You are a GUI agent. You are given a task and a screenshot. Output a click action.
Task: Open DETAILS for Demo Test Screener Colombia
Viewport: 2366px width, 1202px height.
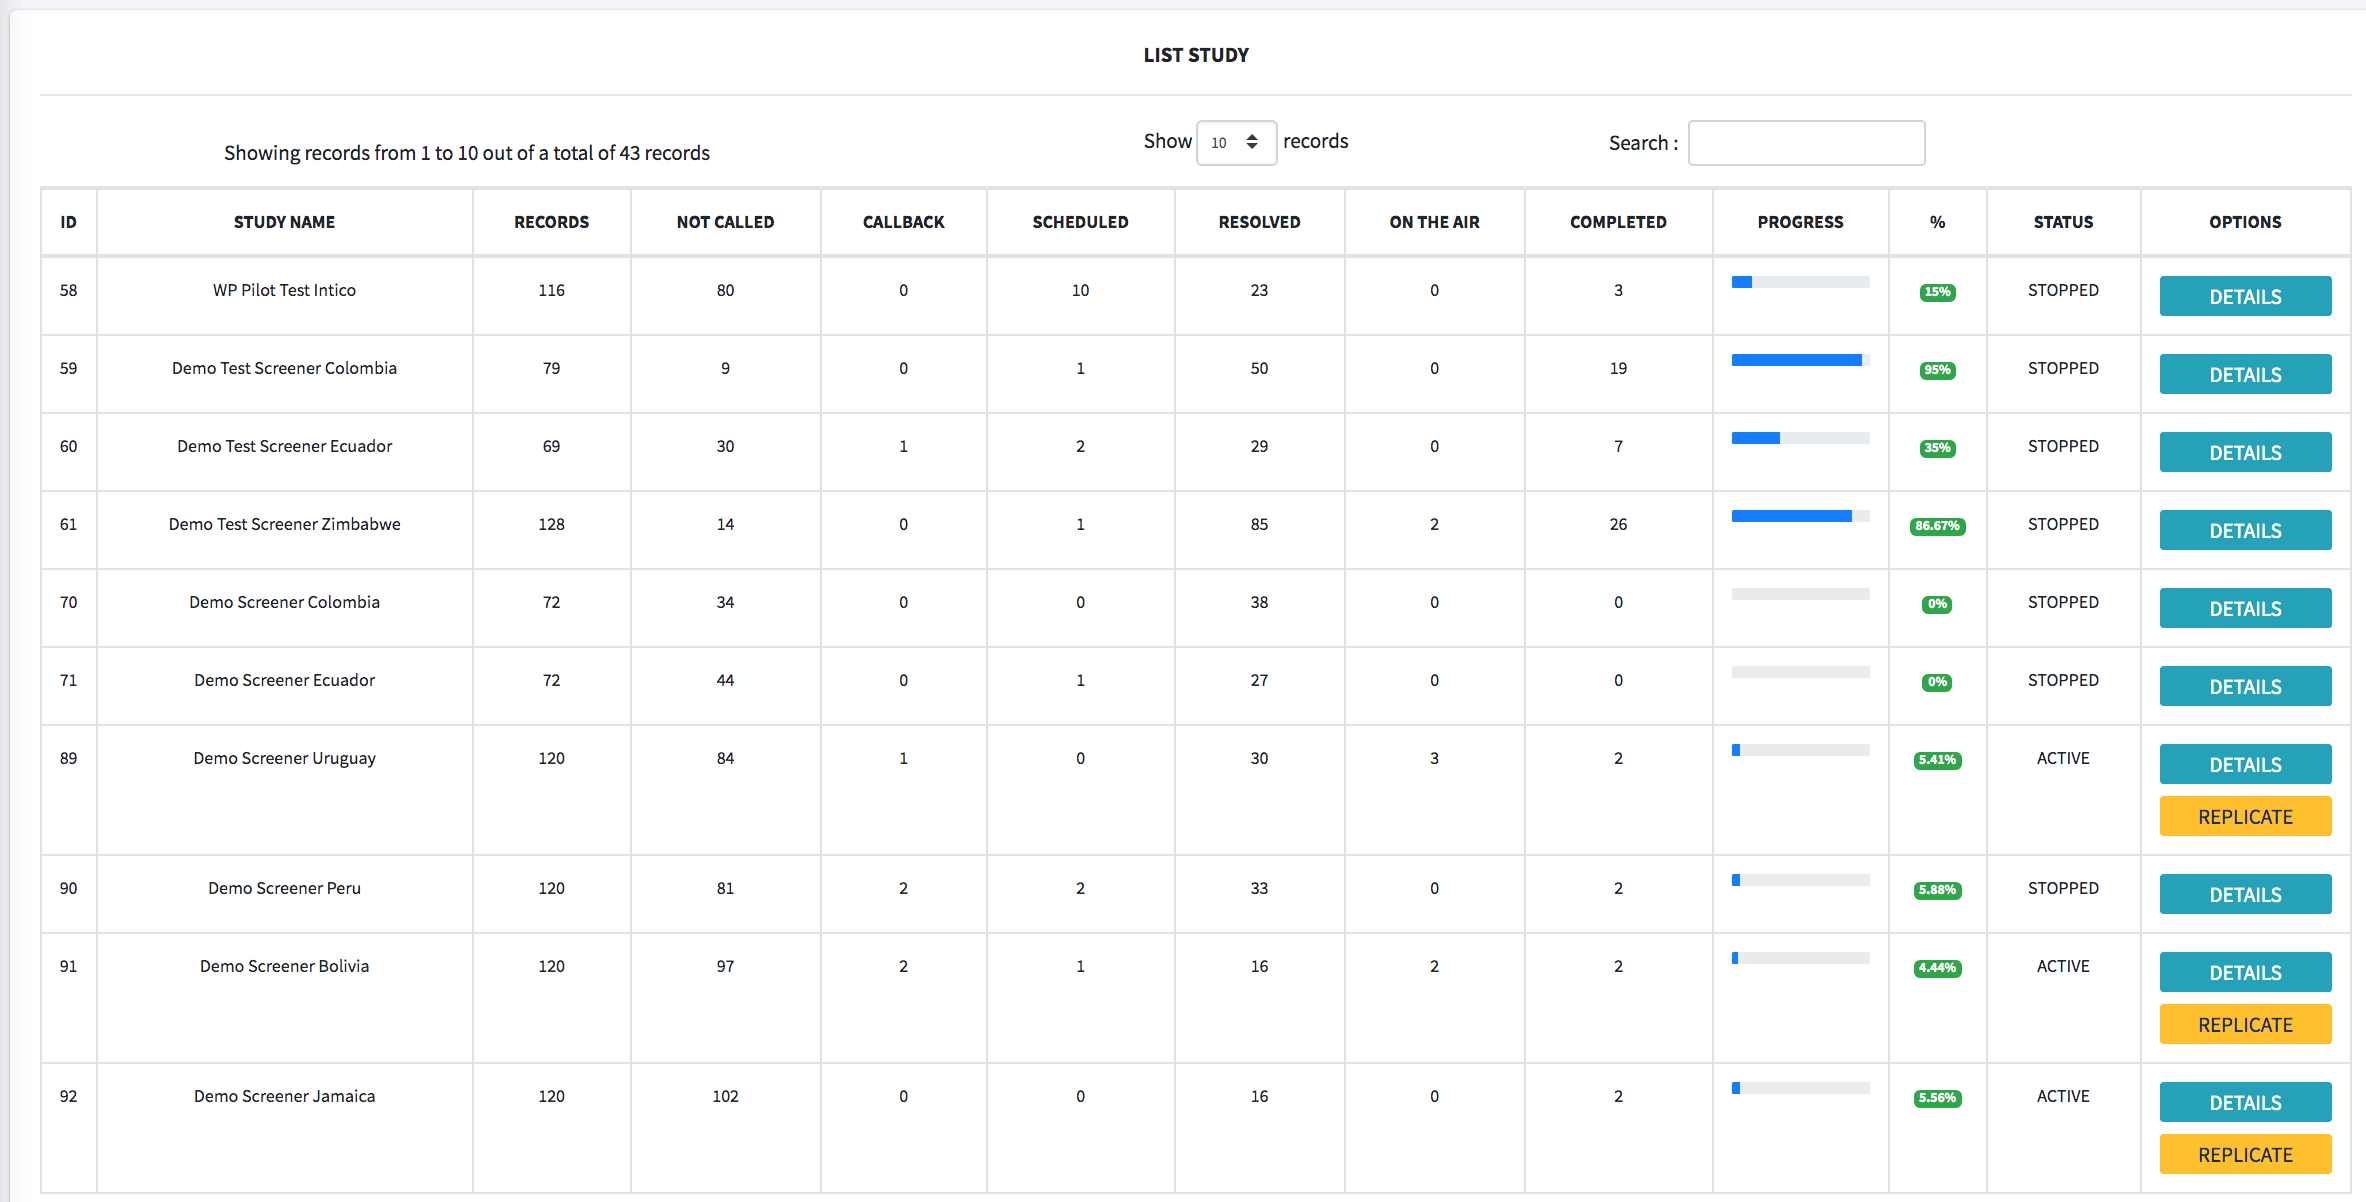pyautogui.click(x=2245, y=374)
